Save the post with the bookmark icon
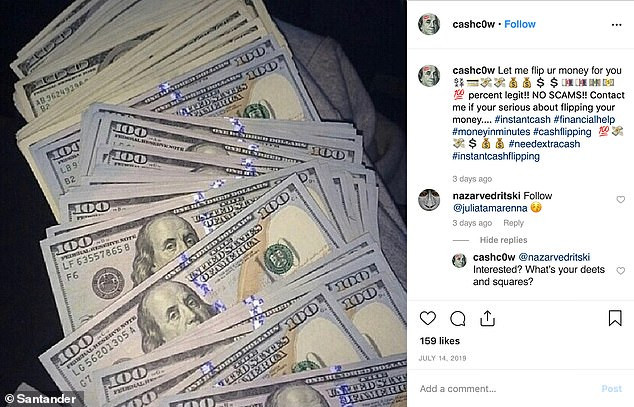Image resolution: width=634 pixels, height=407 pixels. click(x=615, y=318)
